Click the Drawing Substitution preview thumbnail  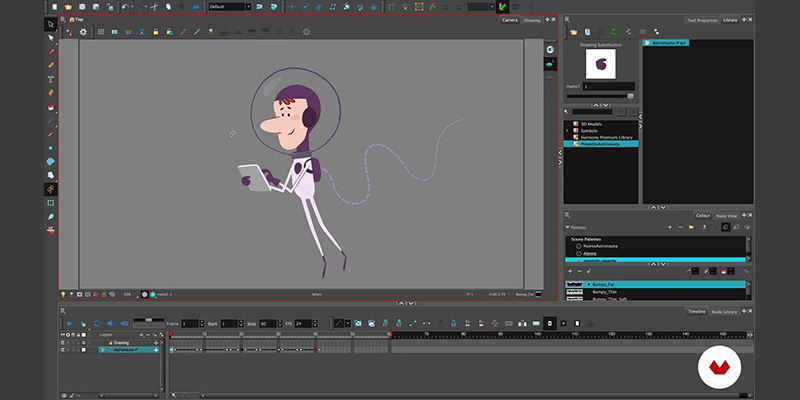601,64
